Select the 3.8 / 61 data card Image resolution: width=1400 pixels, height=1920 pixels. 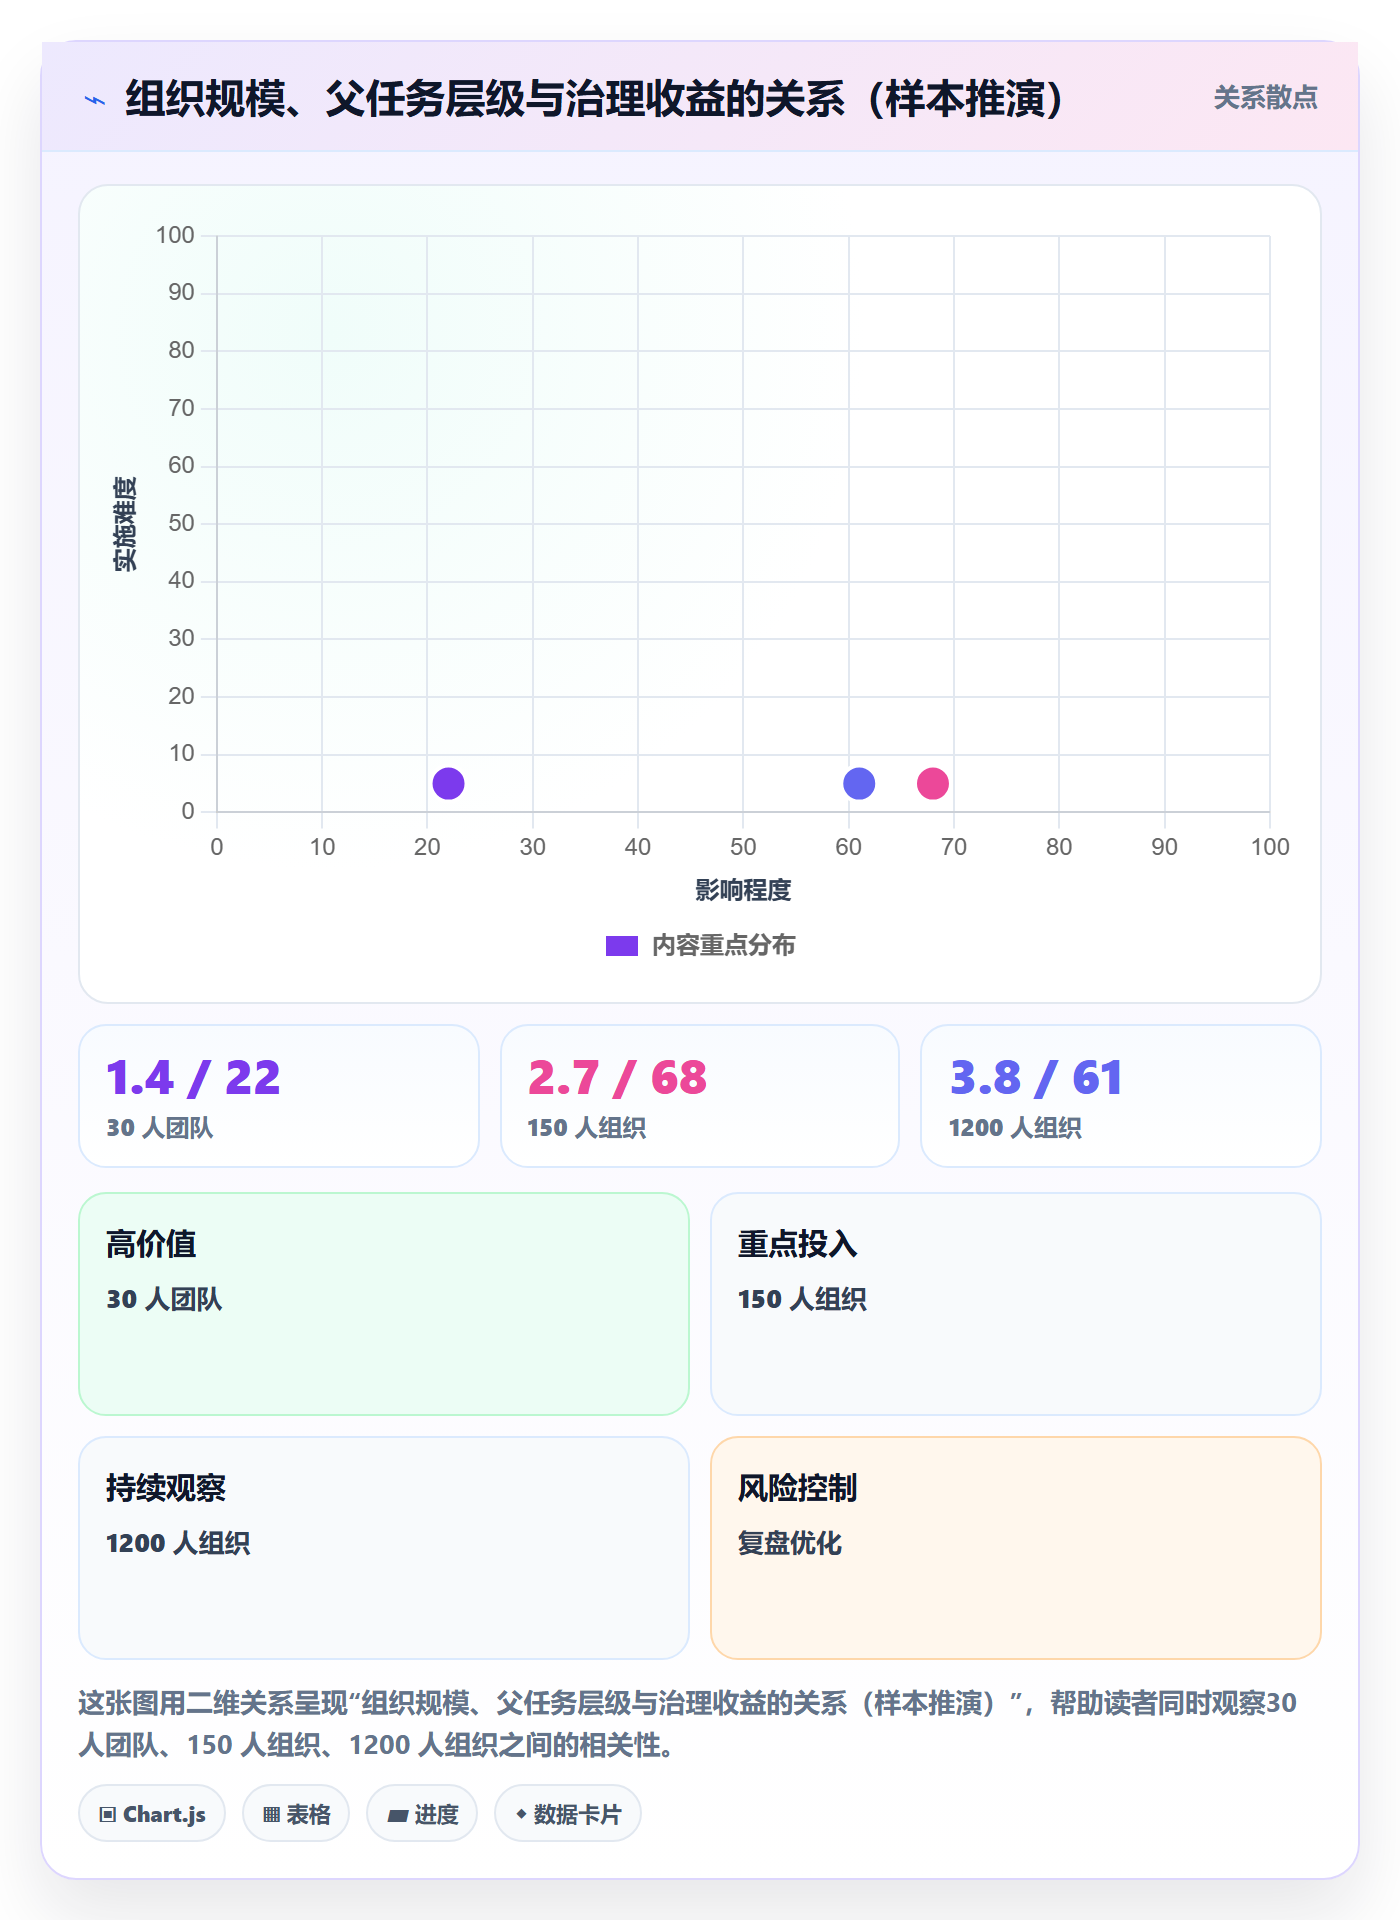(x=1121, y=1095)
